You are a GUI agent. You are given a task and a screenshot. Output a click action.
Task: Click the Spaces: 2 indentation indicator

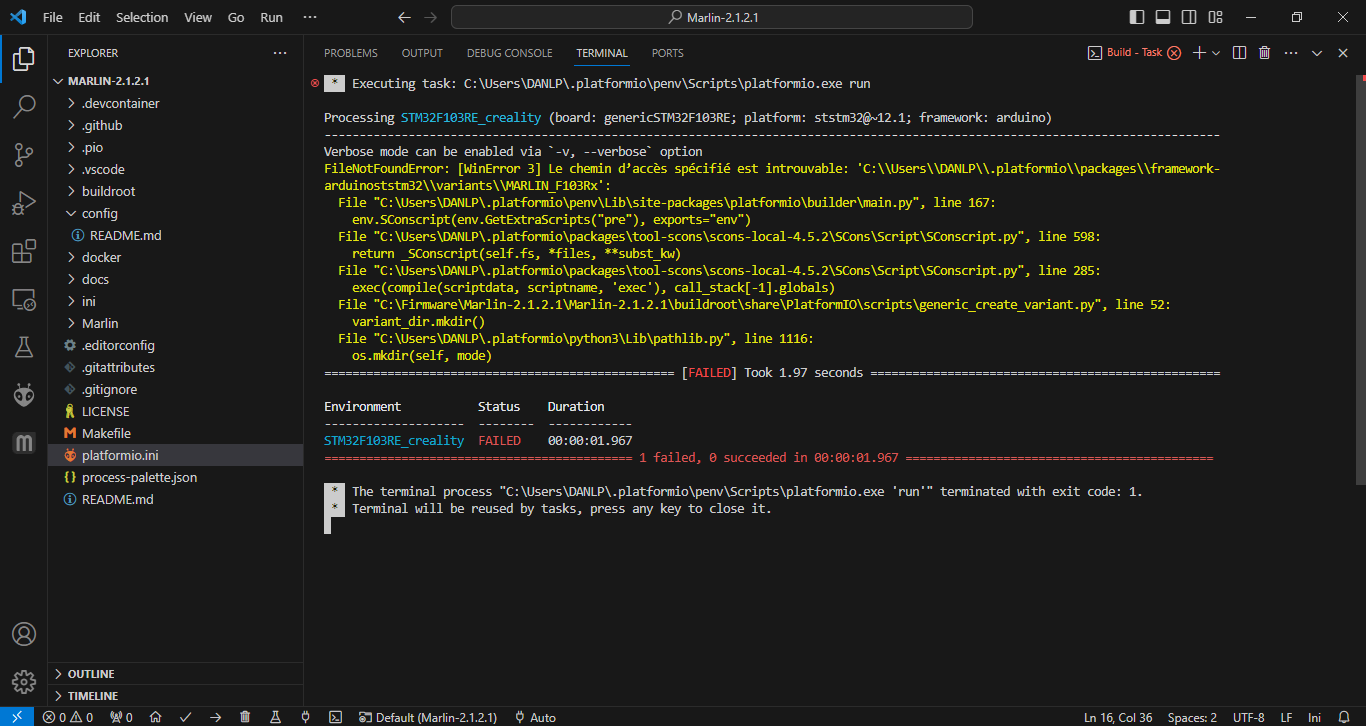pyautogui.click(x=1192, y=717)
